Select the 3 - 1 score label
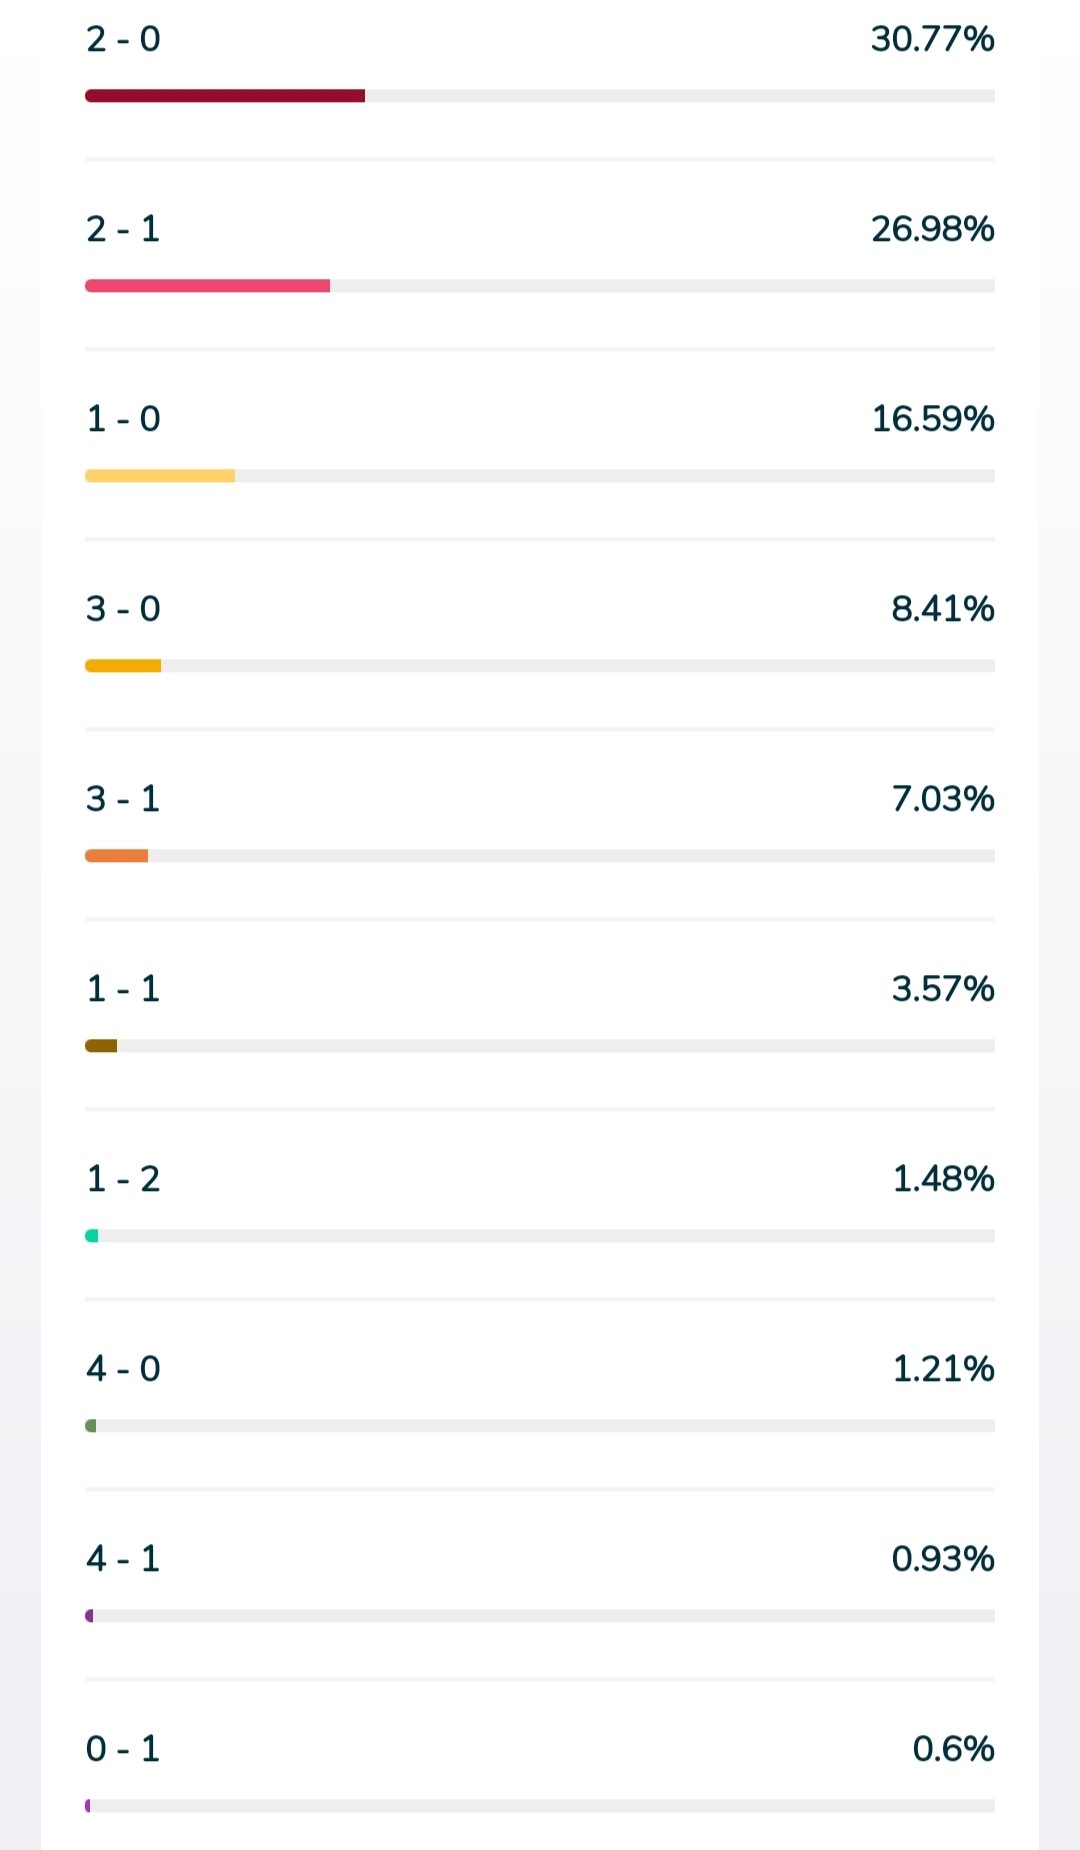Viewport: 1080px width, 1850px height. 123,799
